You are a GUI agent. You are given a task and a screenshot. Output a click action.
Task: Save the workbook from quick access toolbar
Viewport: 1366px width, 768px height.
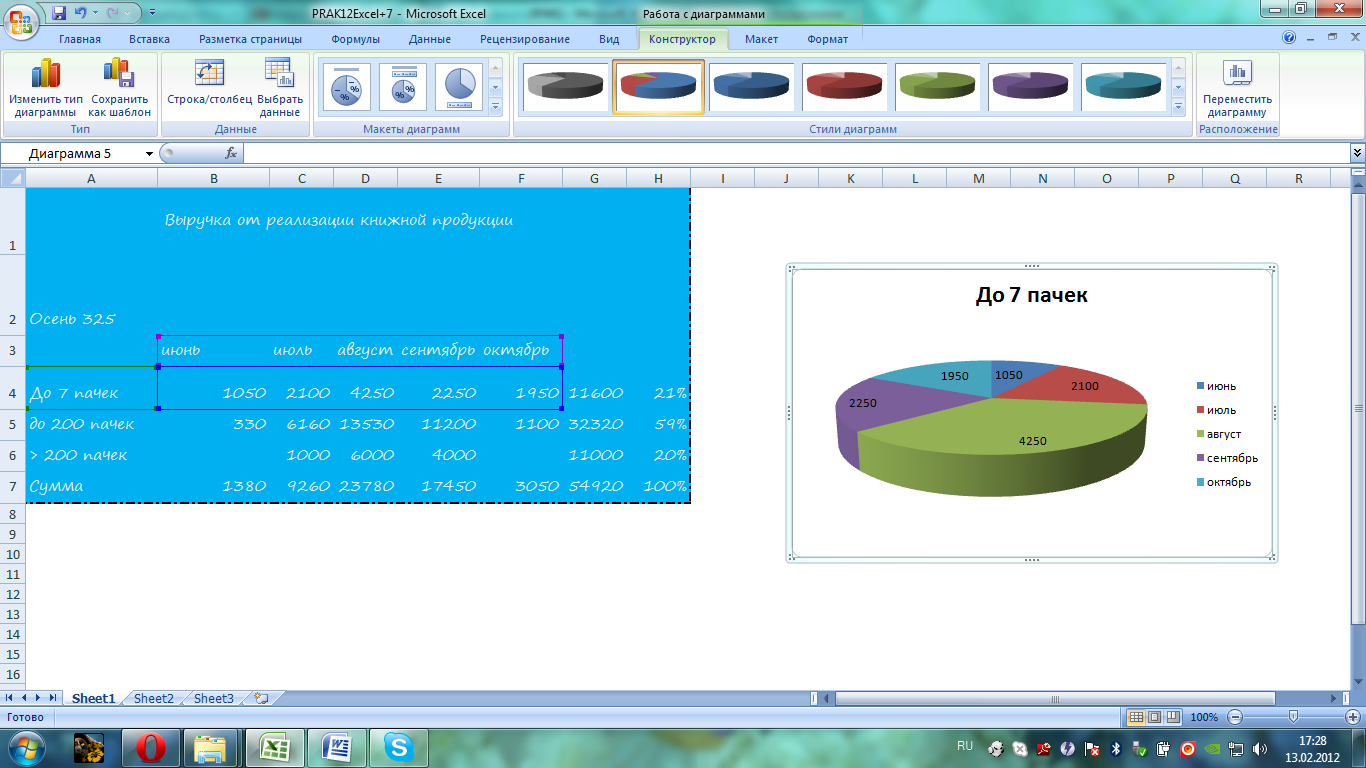59,13
